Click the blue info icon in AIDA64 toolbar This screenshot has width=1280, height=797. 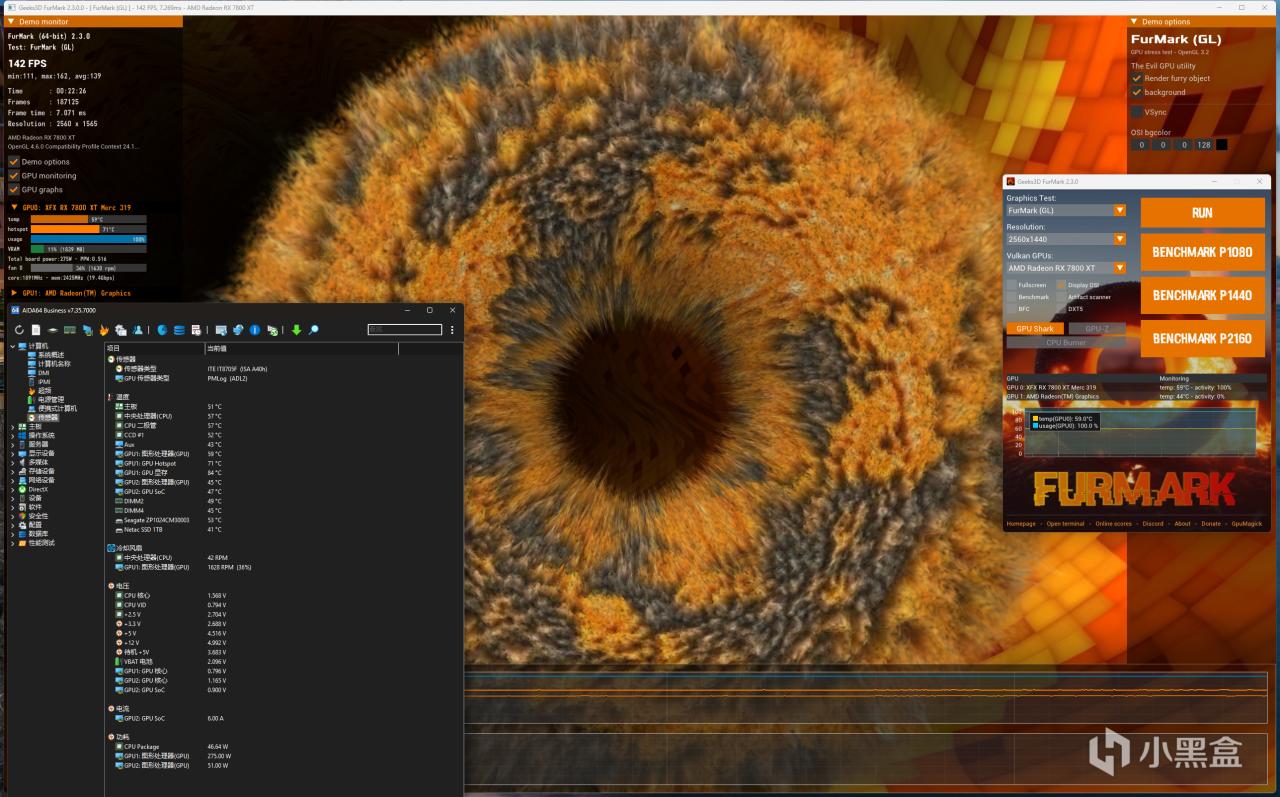(x=255, y=330)
